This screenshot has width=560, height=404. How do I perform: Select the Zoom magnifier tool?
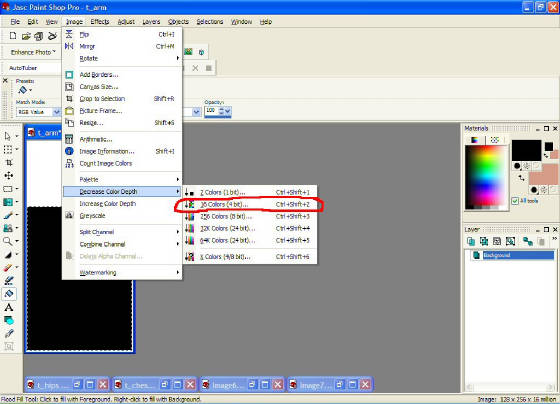click(x=8, y=241)
